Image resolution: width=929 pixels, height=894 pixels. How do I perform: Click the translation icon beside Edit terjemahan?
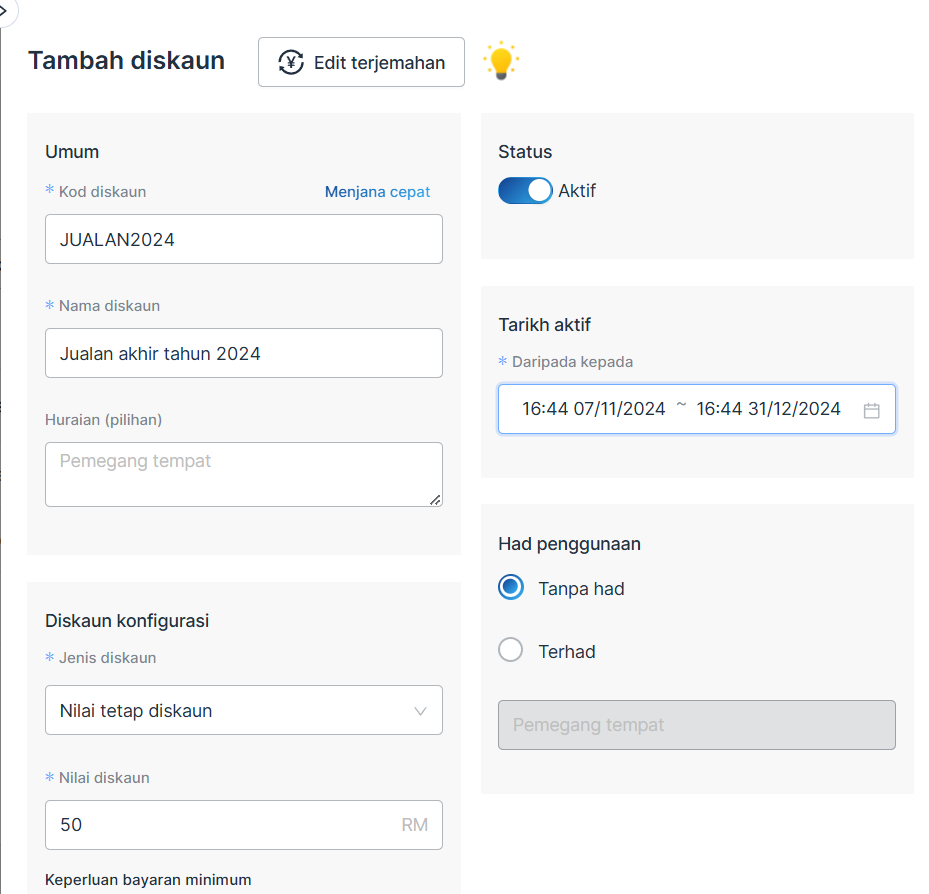point(291,63)
